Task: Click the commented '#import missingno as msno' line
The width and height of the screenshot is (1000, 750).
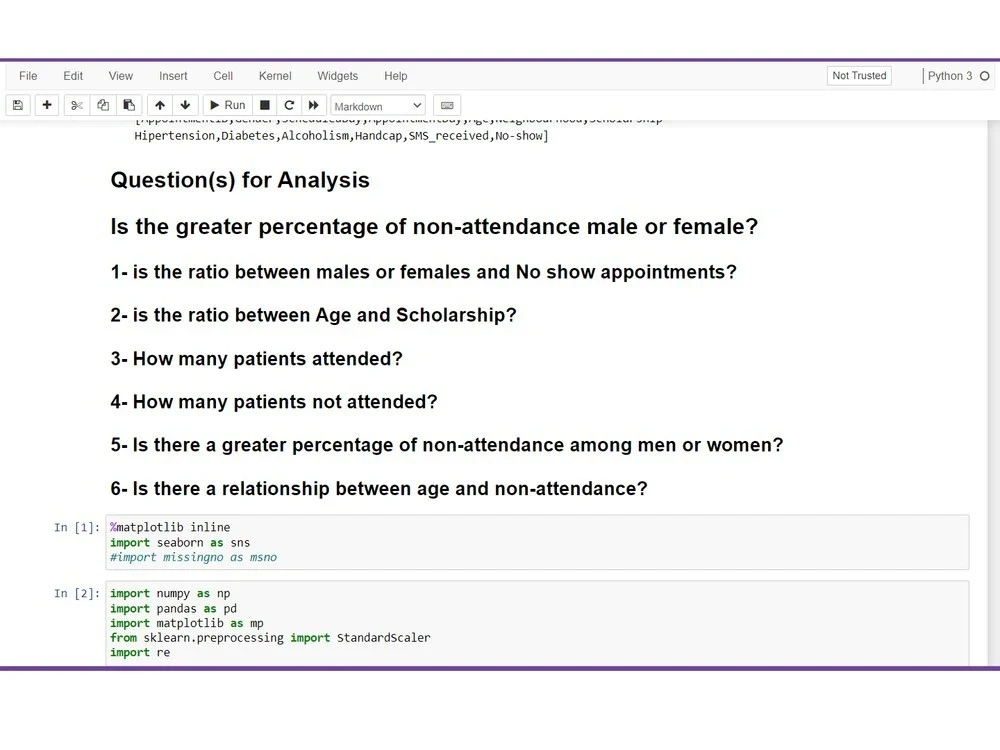Action: pos(193,557)
